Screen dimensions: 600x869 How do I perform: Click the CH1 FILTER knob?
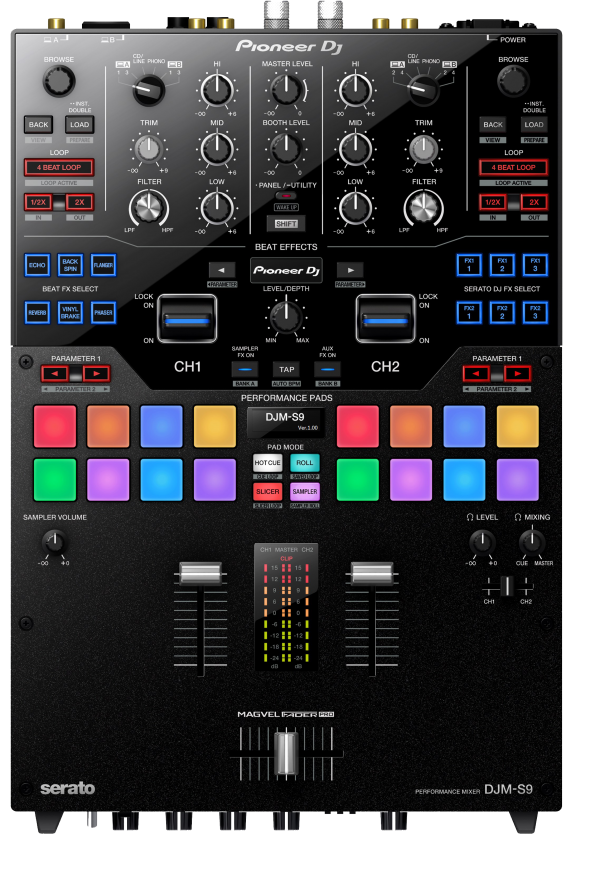coord(148,209)
